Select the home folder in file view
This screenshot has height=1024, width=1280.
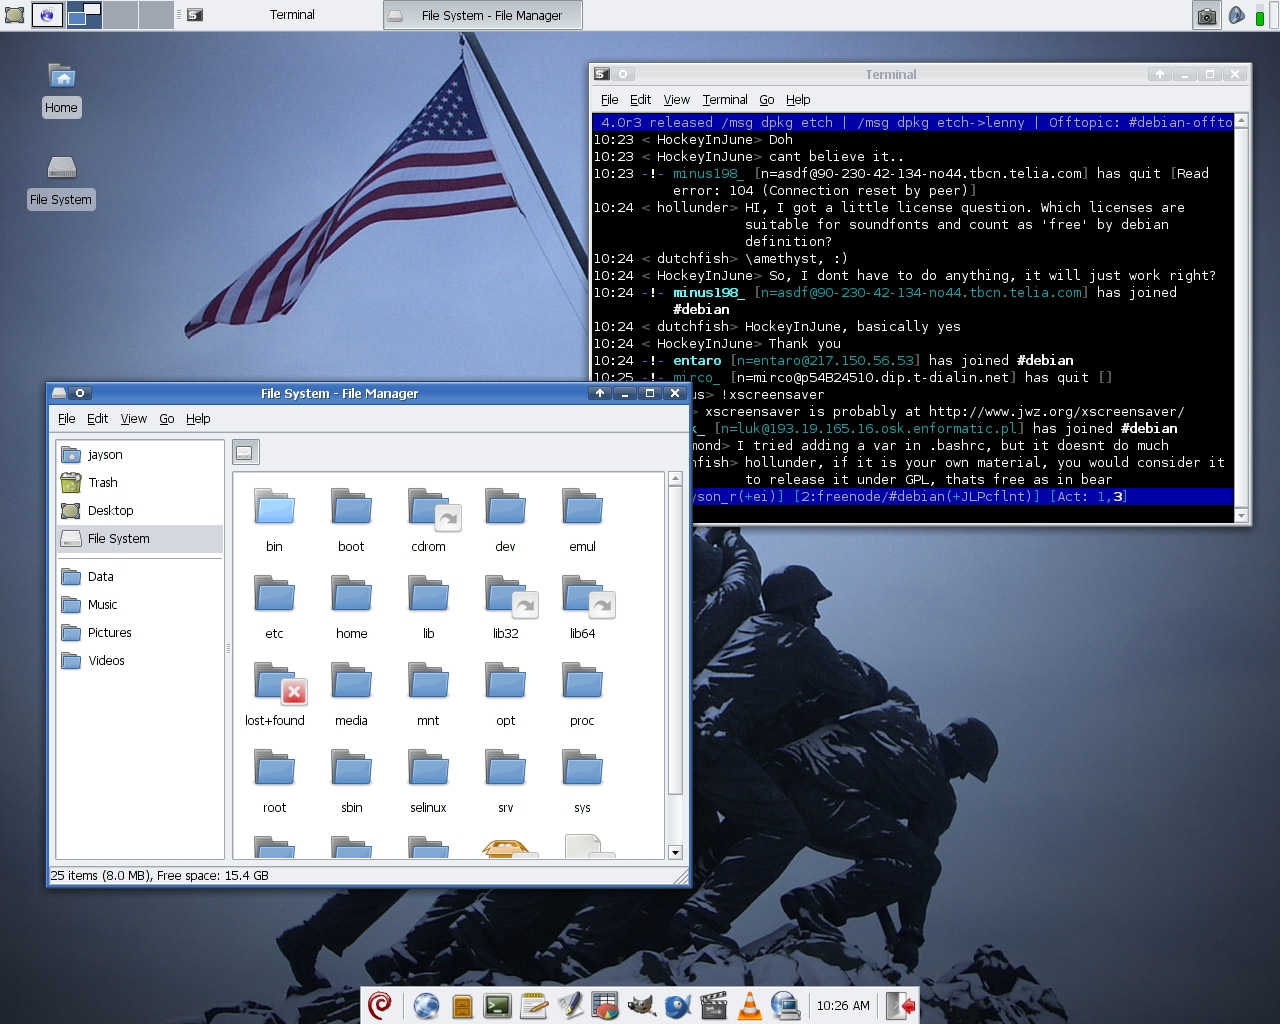click(x=351, y=607)
